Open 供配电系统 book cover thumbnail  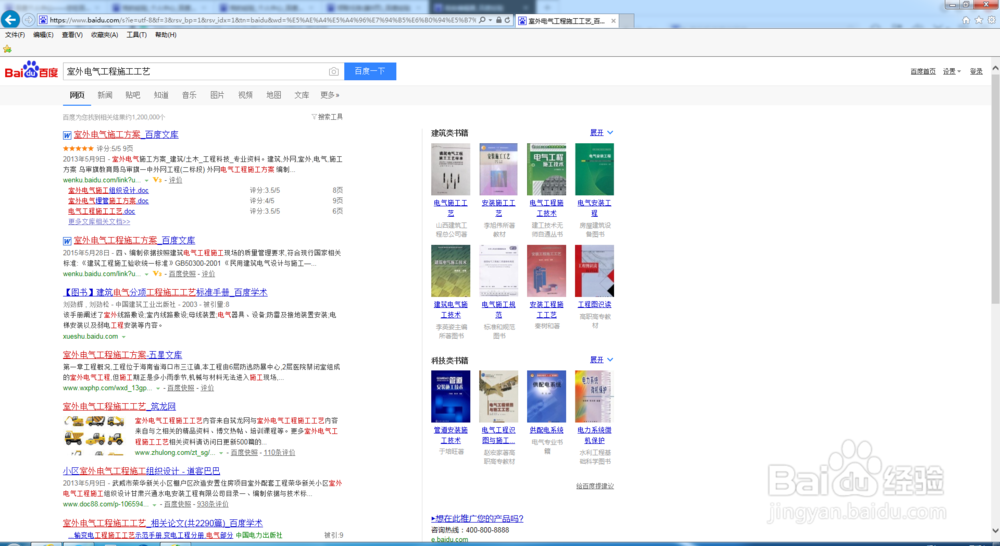[547, 396]
